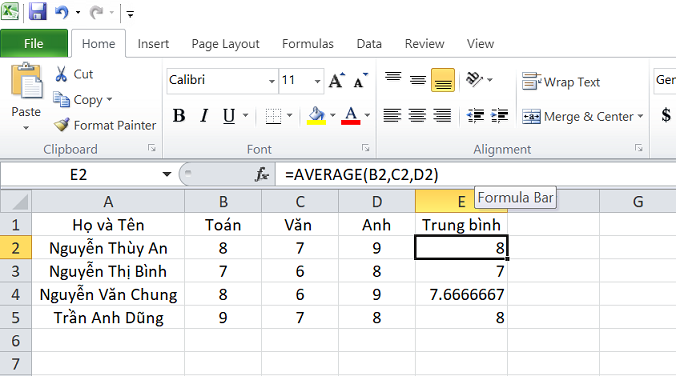Viewport: 676px width, 376px height.
Task: Expand the Copy dropdown arrow
Action: click(109, 100)
